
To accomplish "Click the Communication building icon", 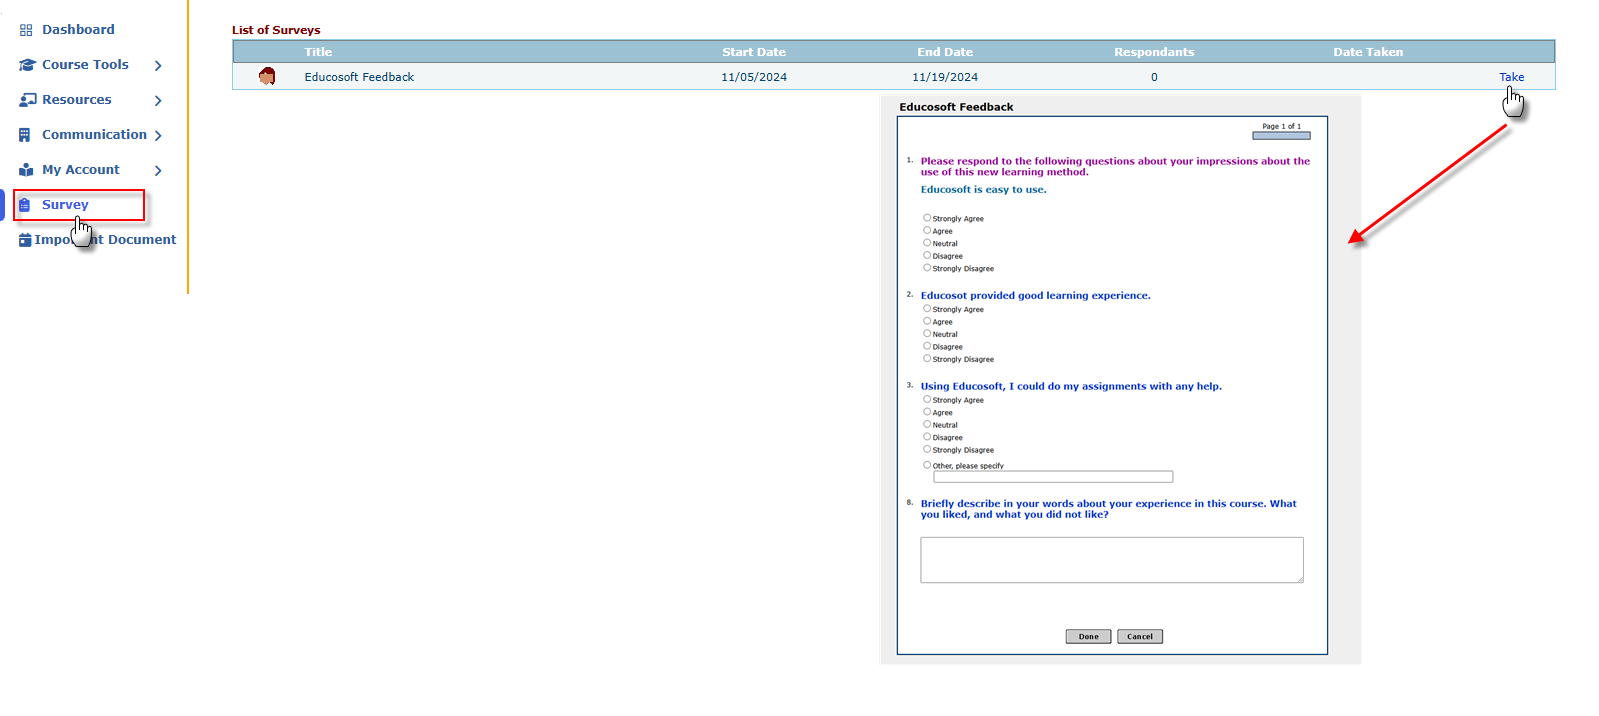I will [x=25, y=135].
